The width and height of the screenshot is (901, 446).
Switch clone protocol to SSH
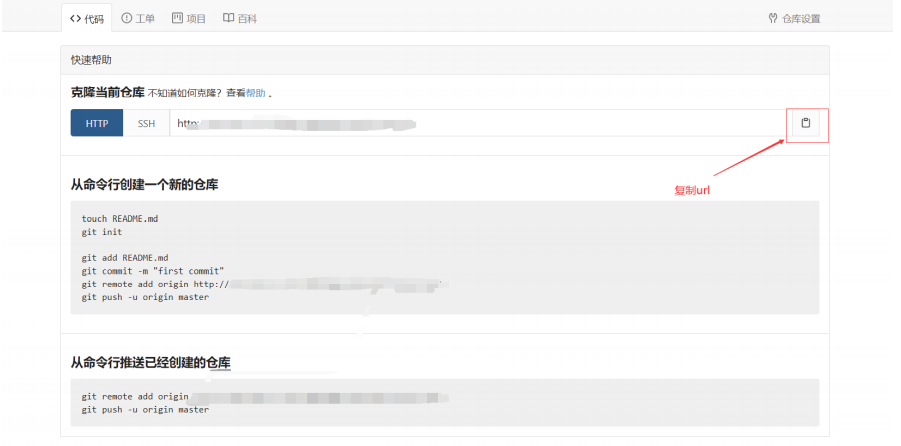(x=147, y=123)
